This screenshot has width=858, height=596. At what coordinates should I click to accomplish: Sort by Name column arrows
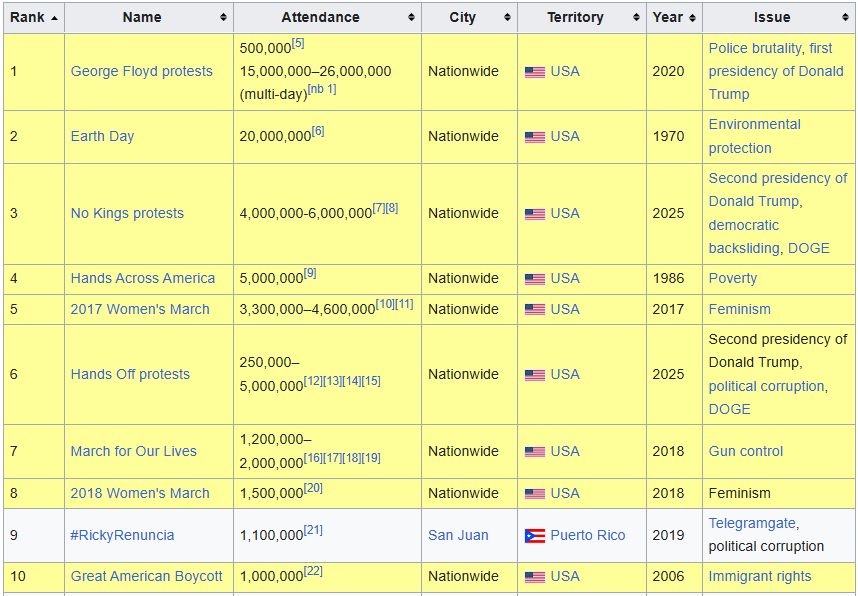tap(223, 18)
